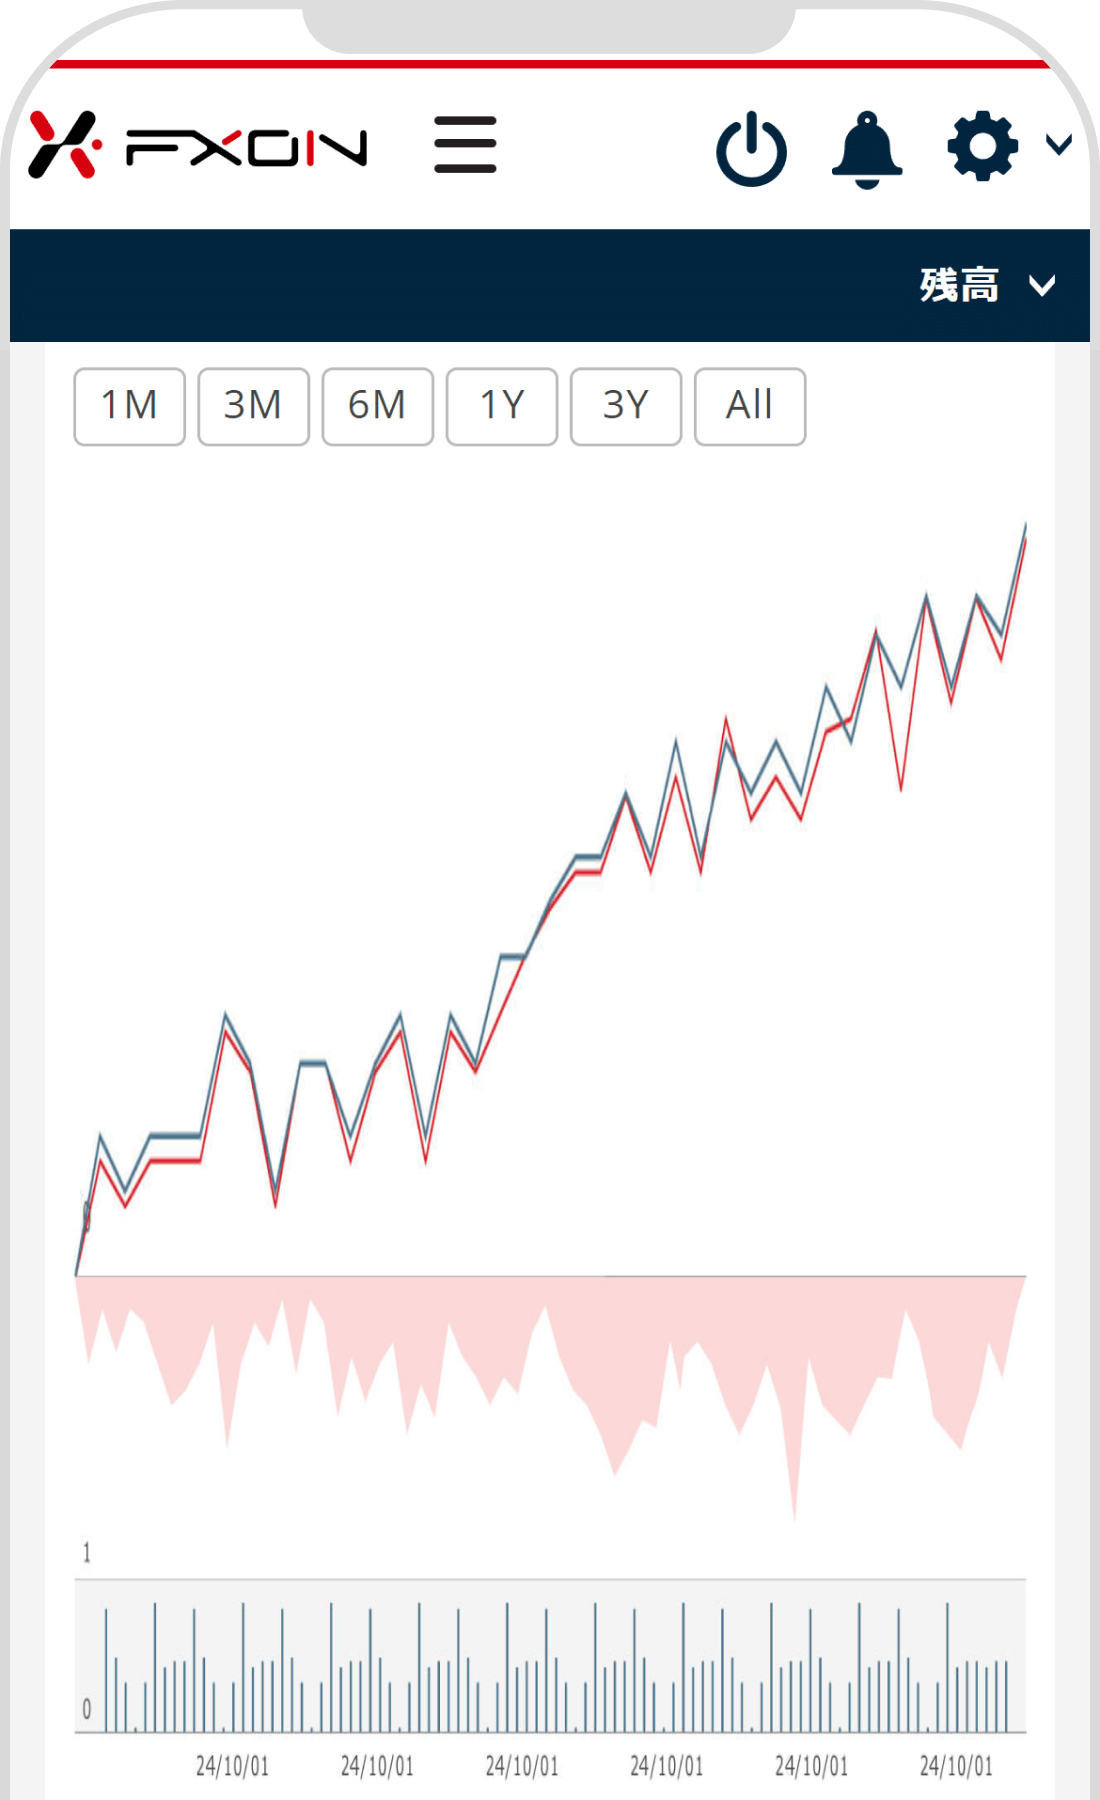Select the 1M time range
This screenshot has height=1800, width=1100.
pyautogui.click(x=129, y=406)
